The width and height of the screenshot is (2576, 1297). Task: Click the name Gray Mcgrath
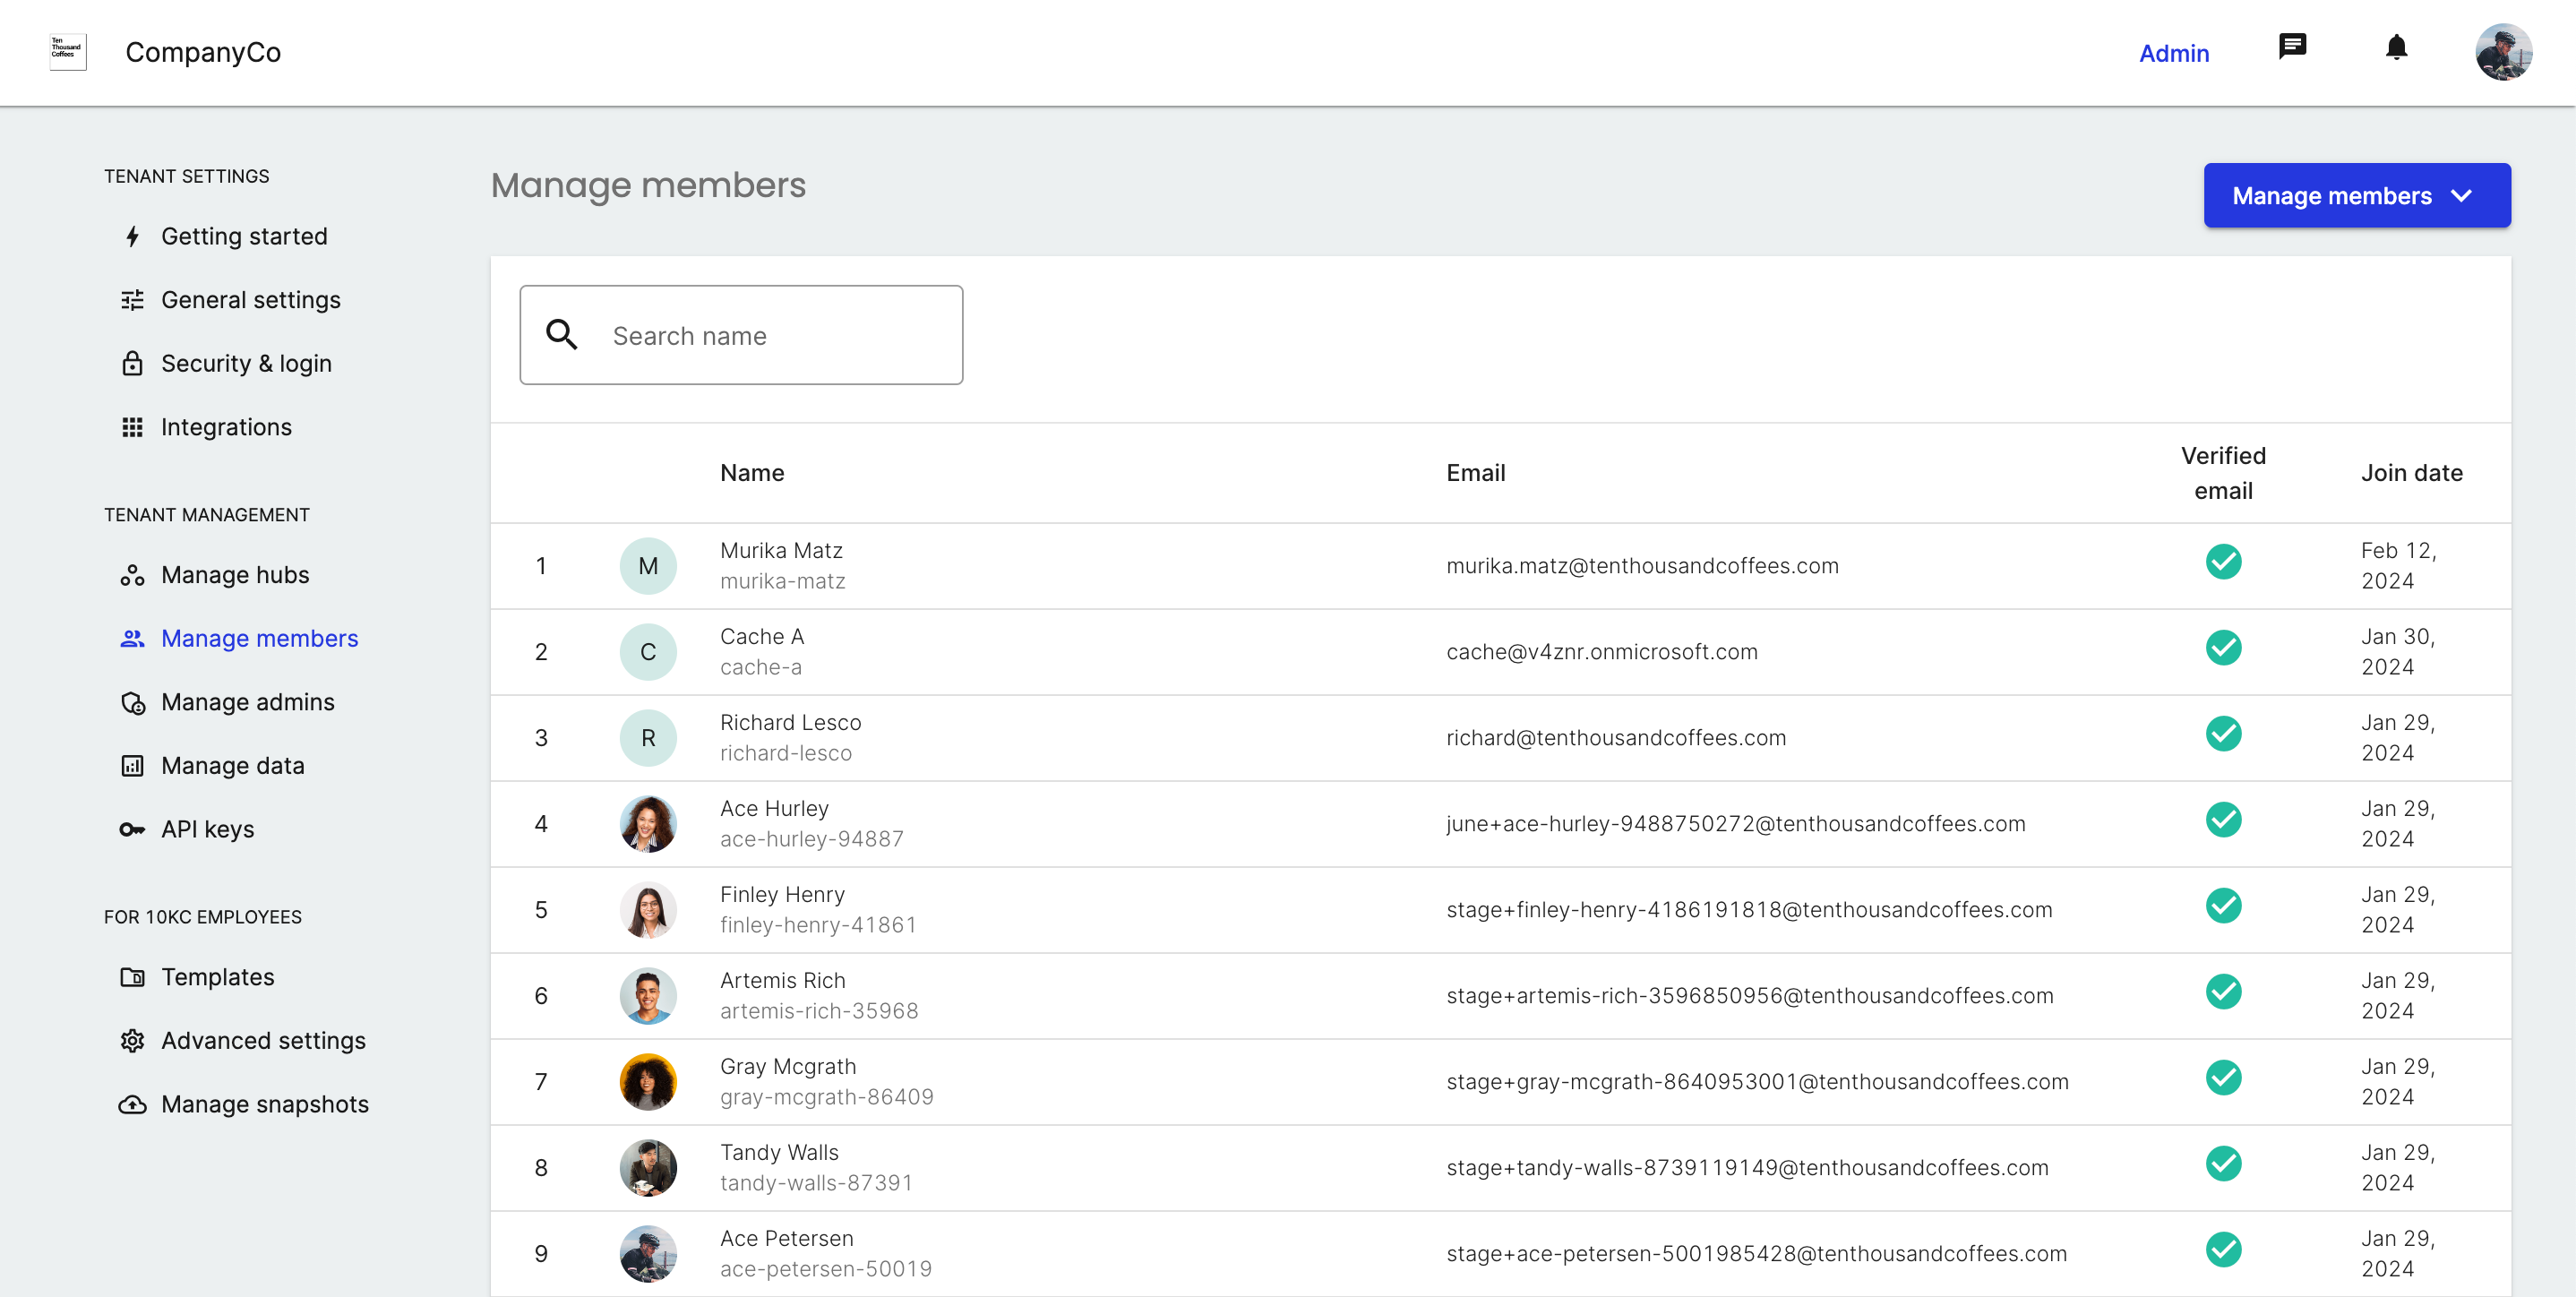tap(788, 1066)
